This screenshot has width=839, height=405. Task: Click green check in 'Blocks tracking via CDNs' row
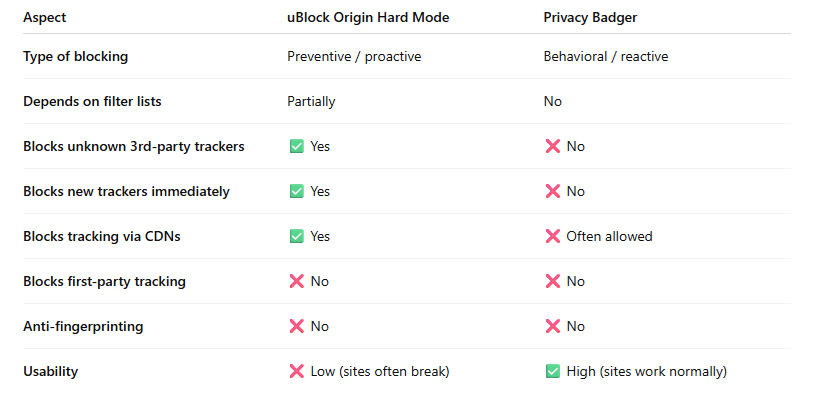pyautogui.click(x=296, y=236)
